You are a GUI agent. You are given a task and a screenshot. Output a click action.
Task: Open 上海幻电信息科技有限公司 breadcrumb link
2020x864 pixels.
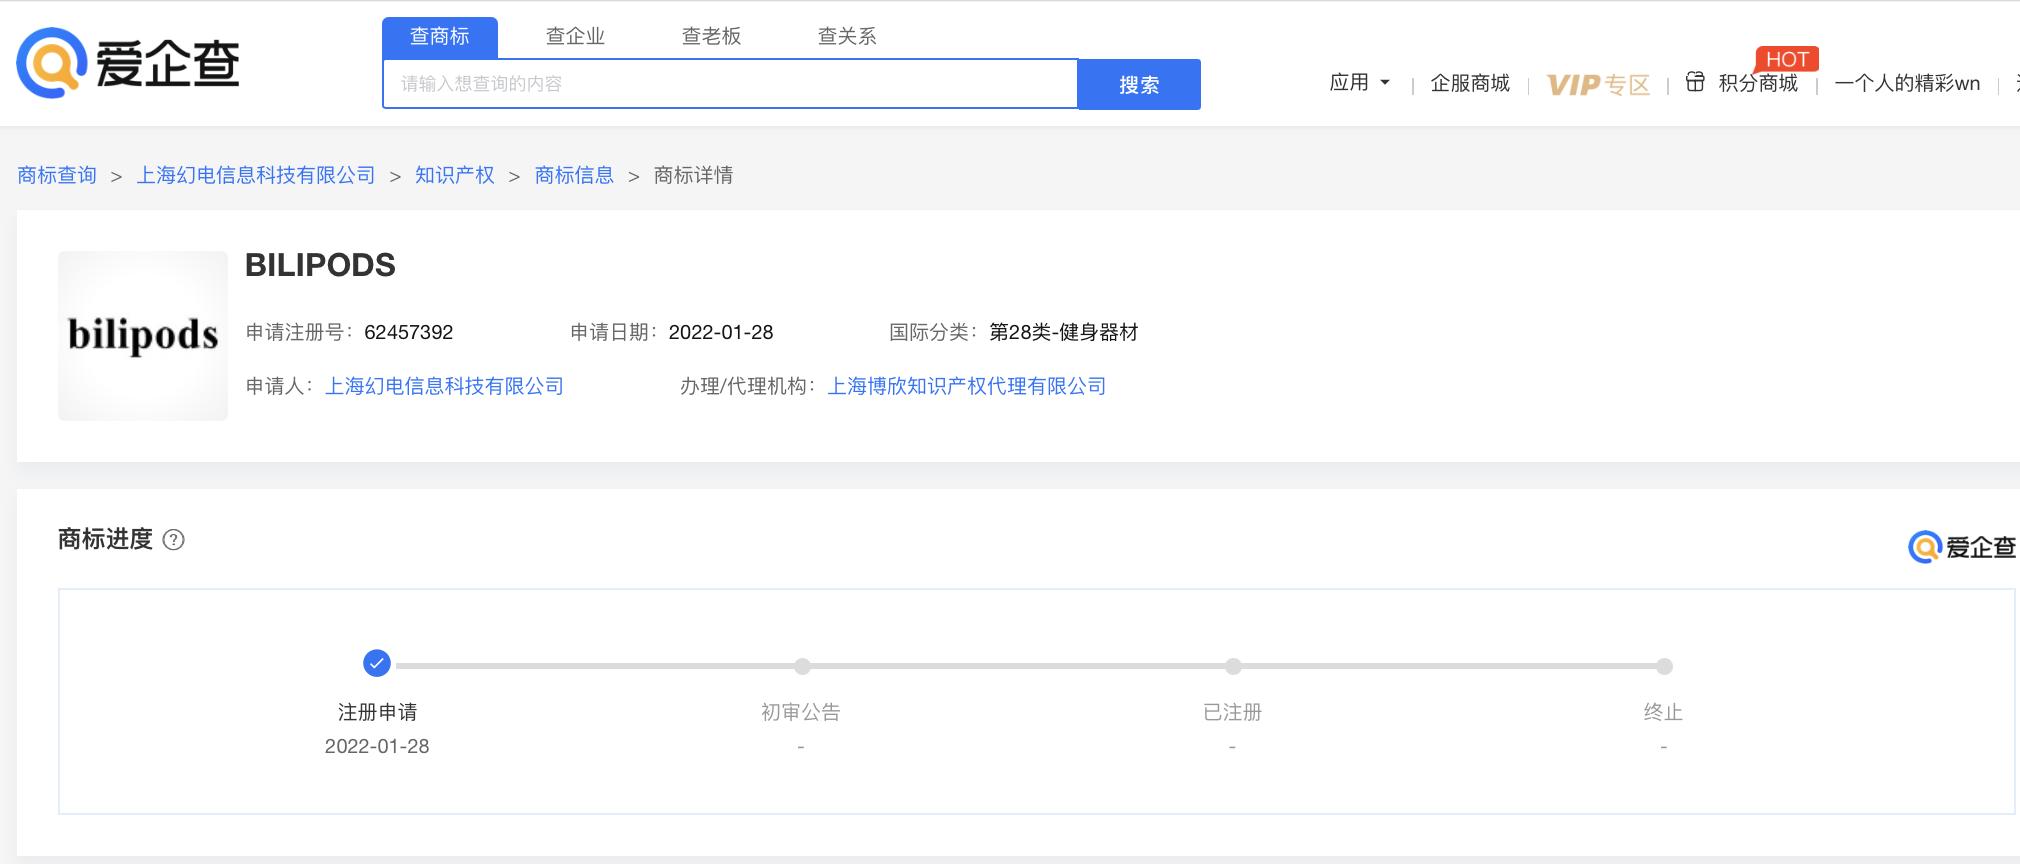pos(256,175)
